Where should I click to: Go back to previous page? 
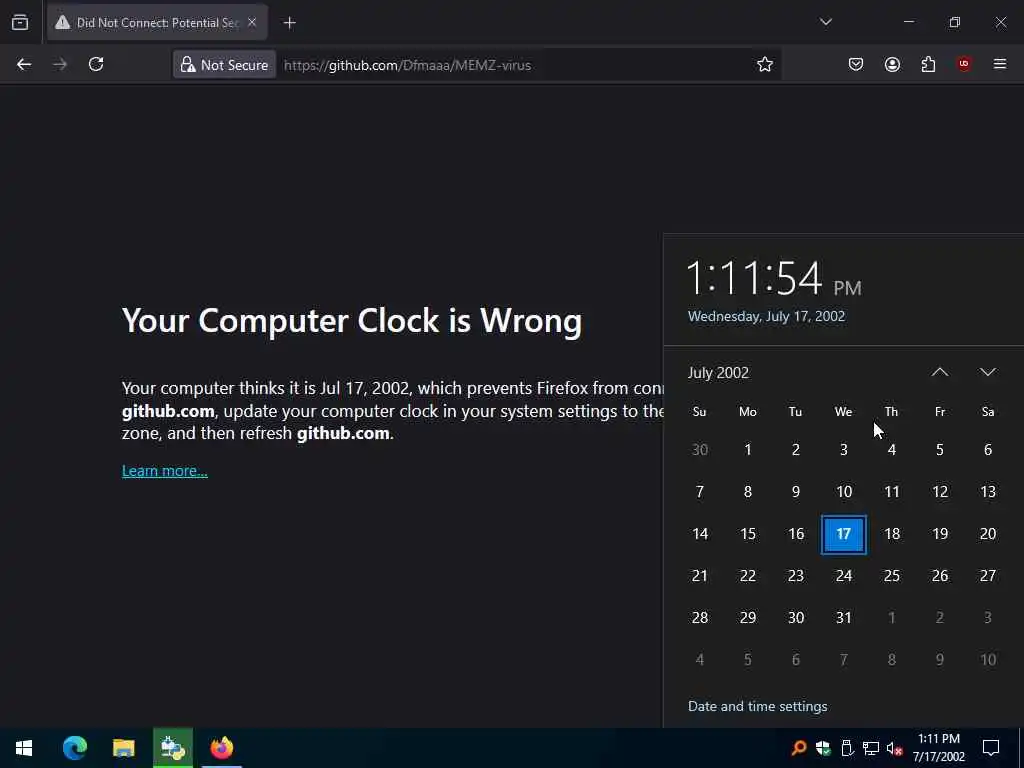tap(24, 64)
